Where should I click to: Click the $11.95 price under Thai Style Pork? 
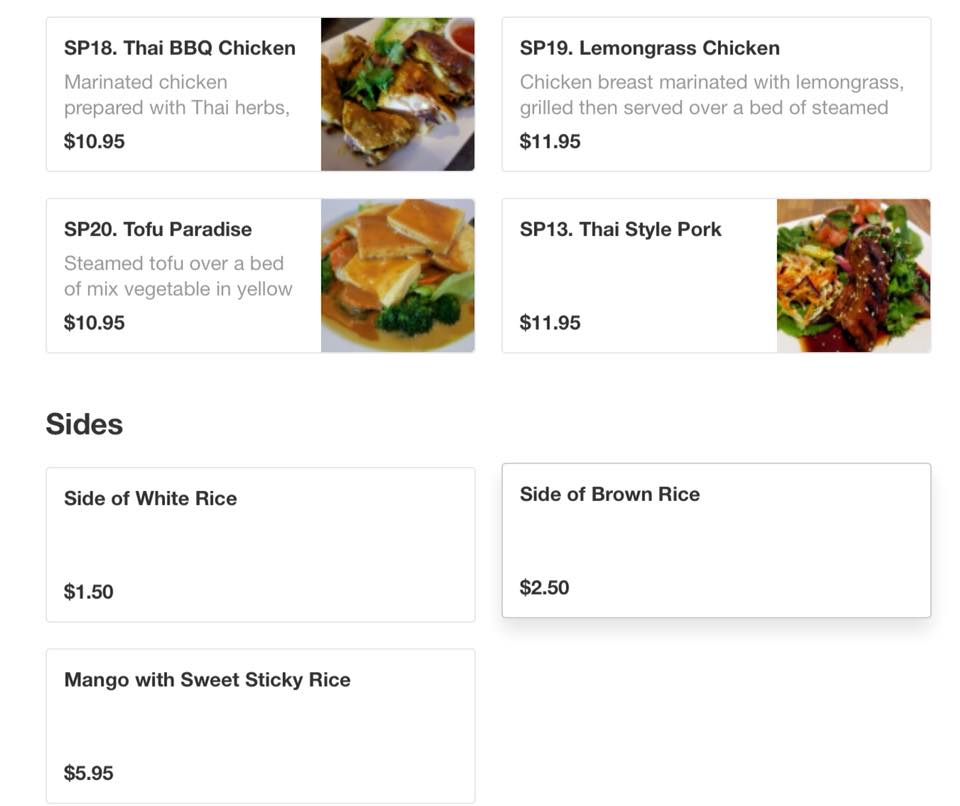click(x=550, y=322)
